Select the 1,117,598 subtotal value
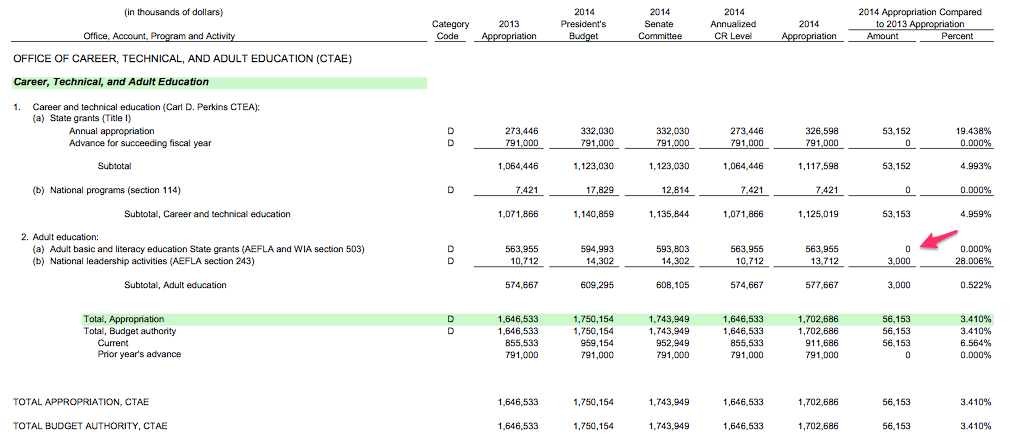 [818, 166]
